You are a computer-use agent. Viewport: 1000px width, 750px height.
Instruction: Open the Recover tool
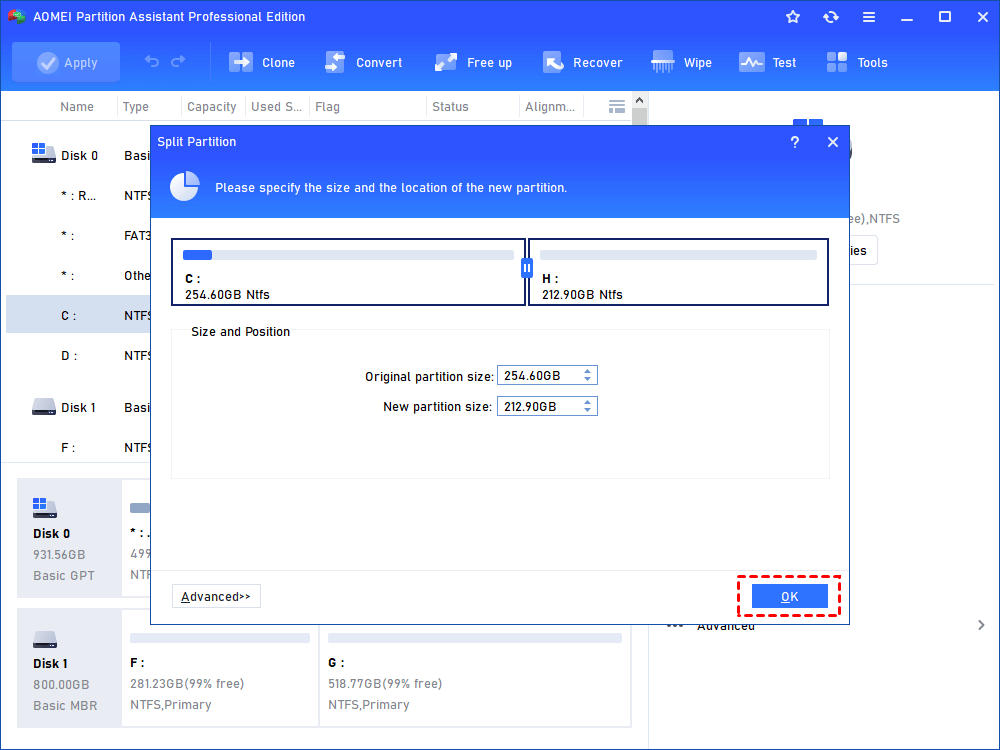[582, 62]
